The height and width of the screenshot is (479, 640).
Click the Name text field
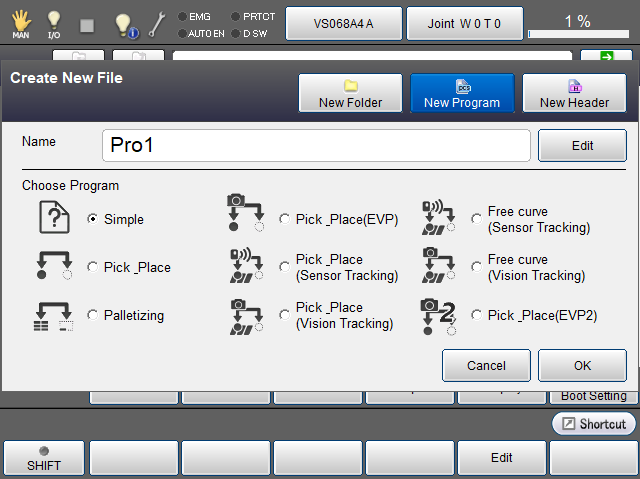(316, 145)
